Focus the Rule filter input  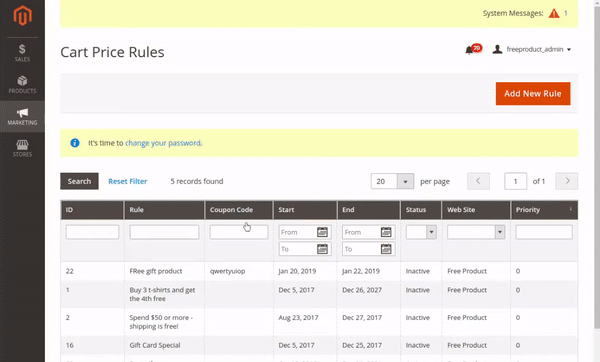[x=164, y=232]
